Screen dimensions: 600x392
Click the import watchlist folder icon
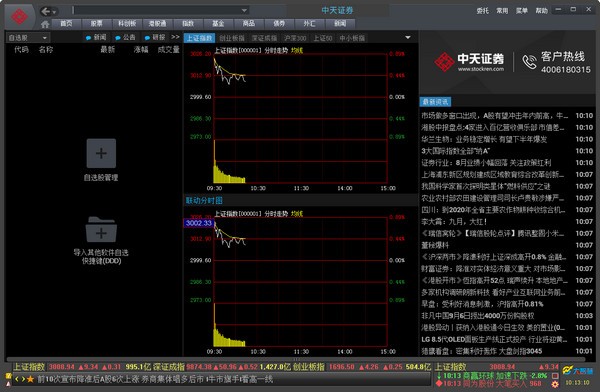click(x=101, y=230)
